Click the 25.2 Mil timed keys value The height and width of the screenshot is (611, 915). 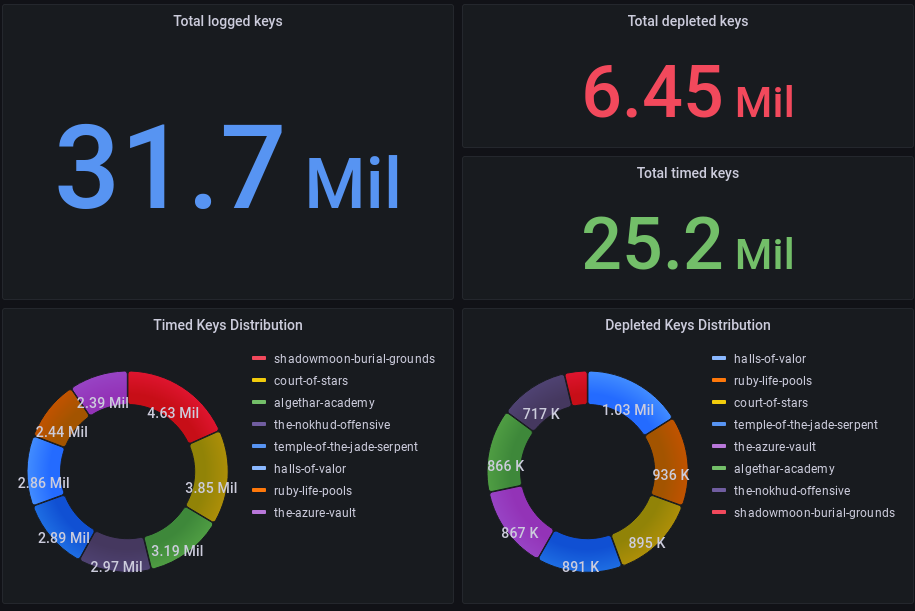688,243
